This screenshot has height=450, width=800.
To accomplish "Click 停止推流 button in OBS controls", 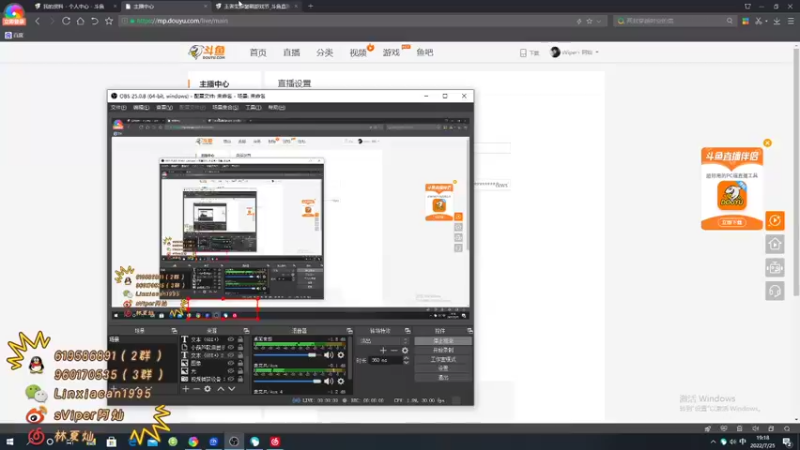I will coord(443,341).
